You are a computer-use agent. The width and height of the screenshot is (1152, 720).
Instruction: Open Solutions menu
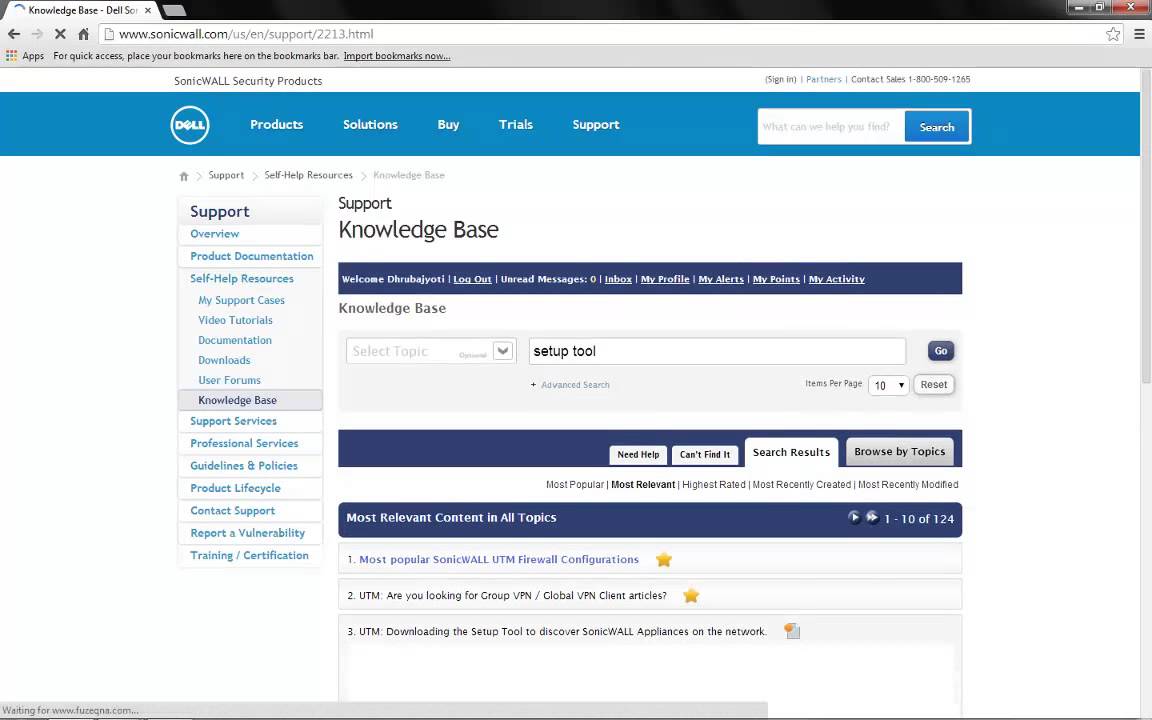click(x=370, y=125)
